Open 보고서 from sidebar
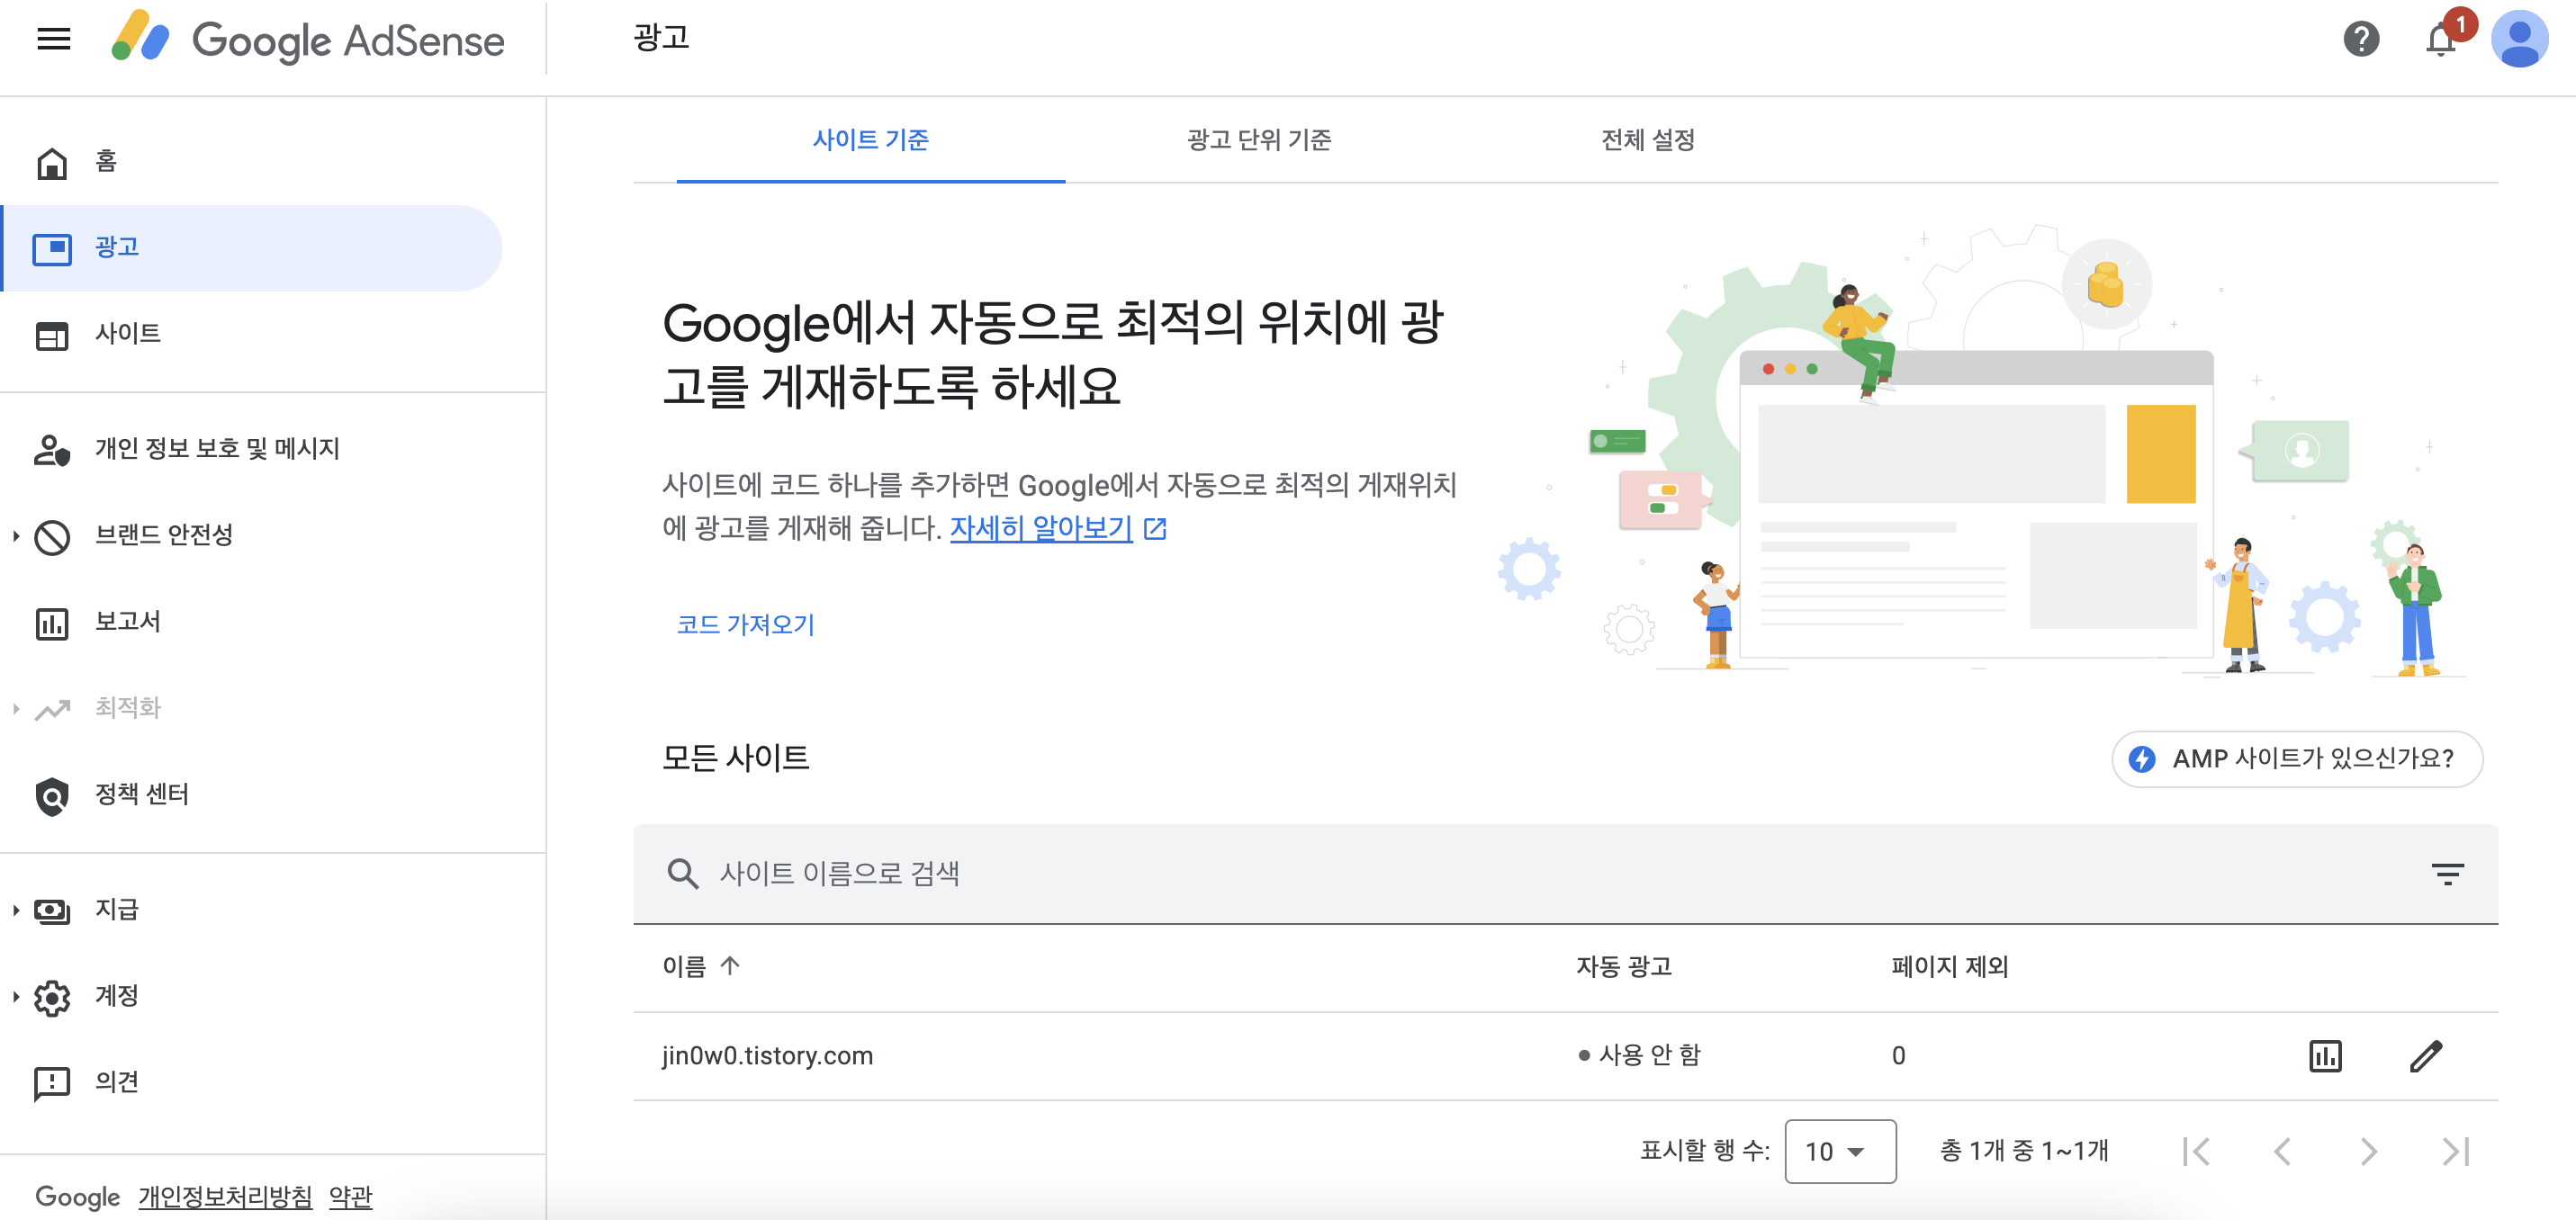 click(127, 621)
